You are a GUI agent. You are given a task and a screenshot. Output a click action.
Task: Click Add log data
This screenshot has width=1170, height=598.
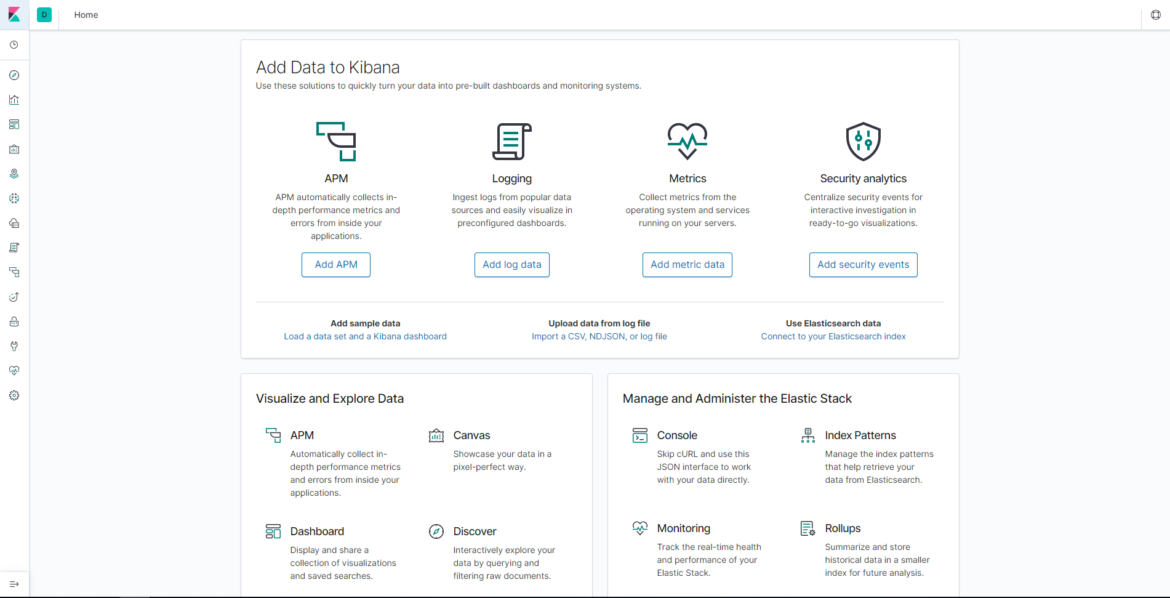click(x=511, y=264)
